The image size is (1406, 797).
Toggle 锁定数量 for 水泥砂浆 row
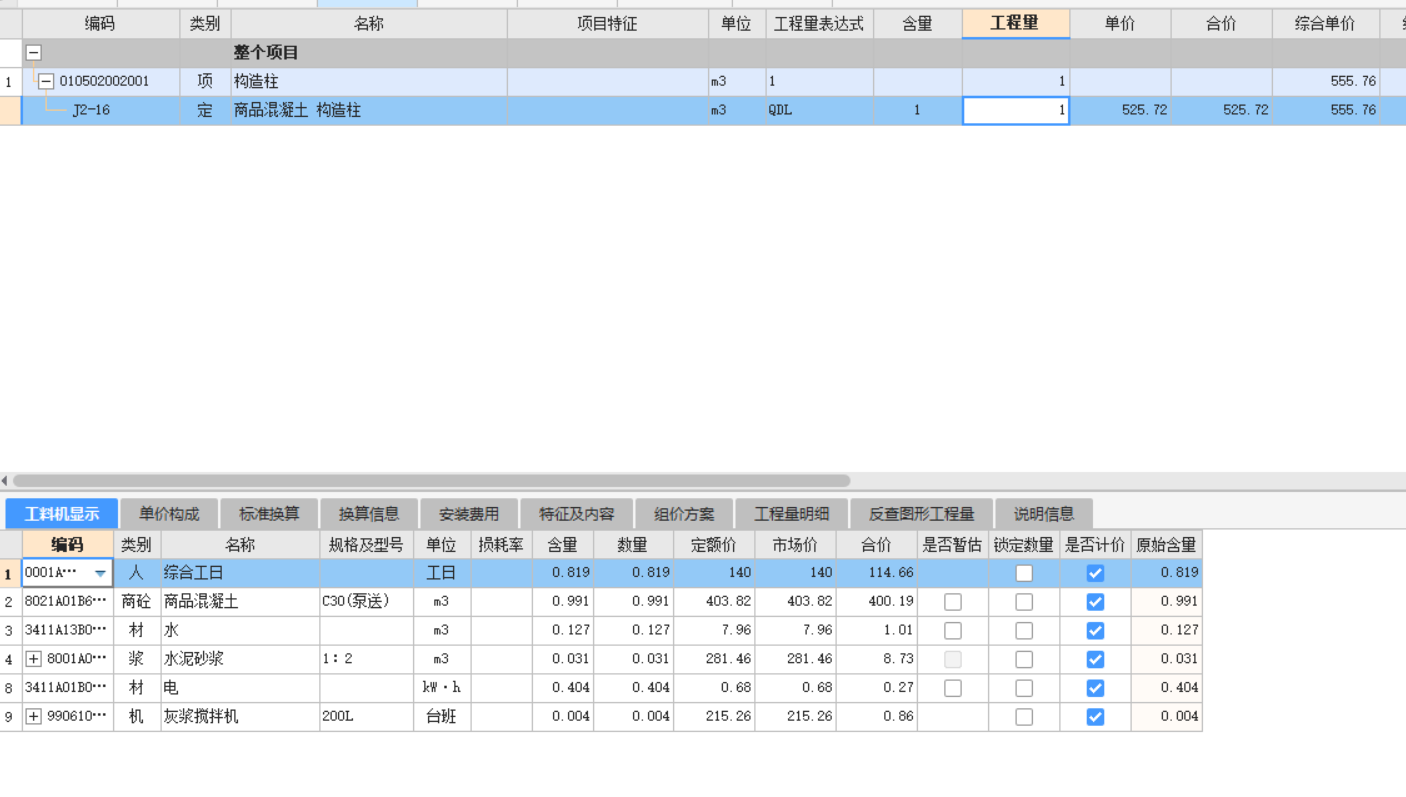(x=1024, y=660)
